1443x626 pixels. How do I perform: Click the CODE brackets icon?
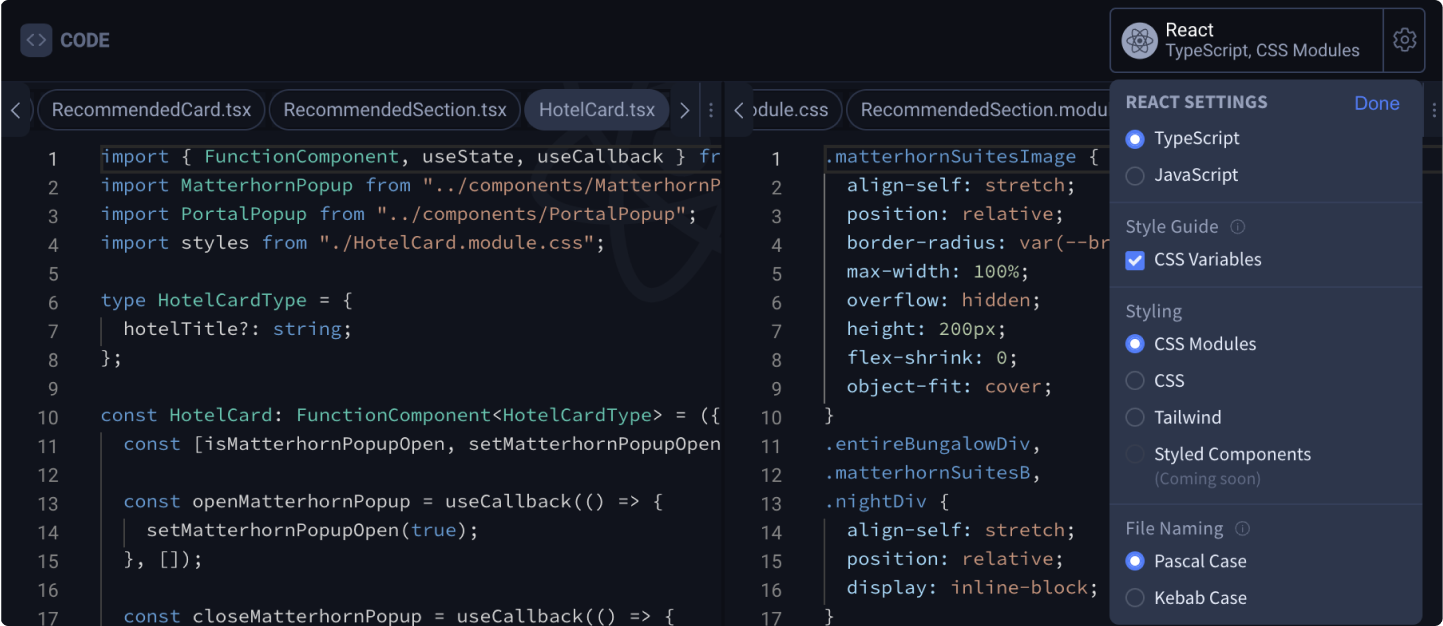click(36, 41)
